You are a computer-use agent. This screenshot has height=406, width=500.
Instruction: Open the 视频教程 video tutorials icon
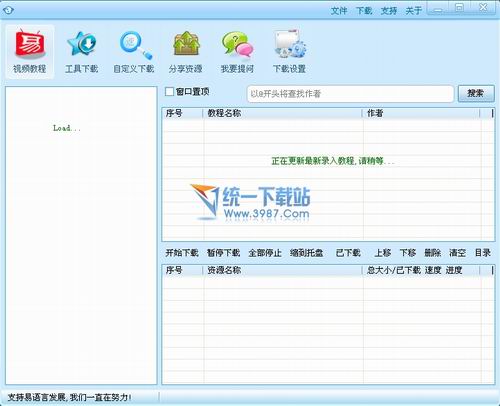pos(30,52)
